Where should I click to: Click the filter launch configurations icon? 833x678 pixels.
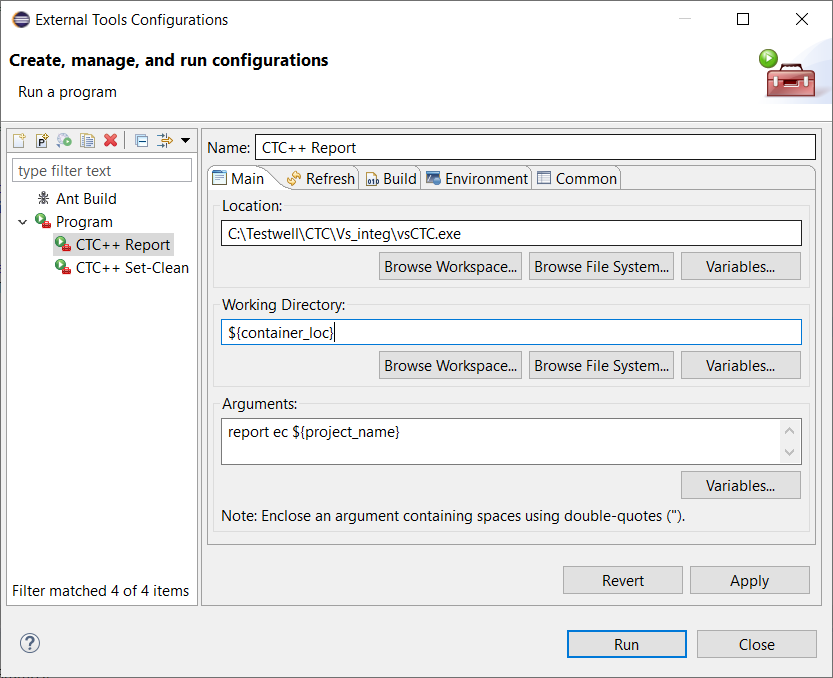click(x=165, y=141)
